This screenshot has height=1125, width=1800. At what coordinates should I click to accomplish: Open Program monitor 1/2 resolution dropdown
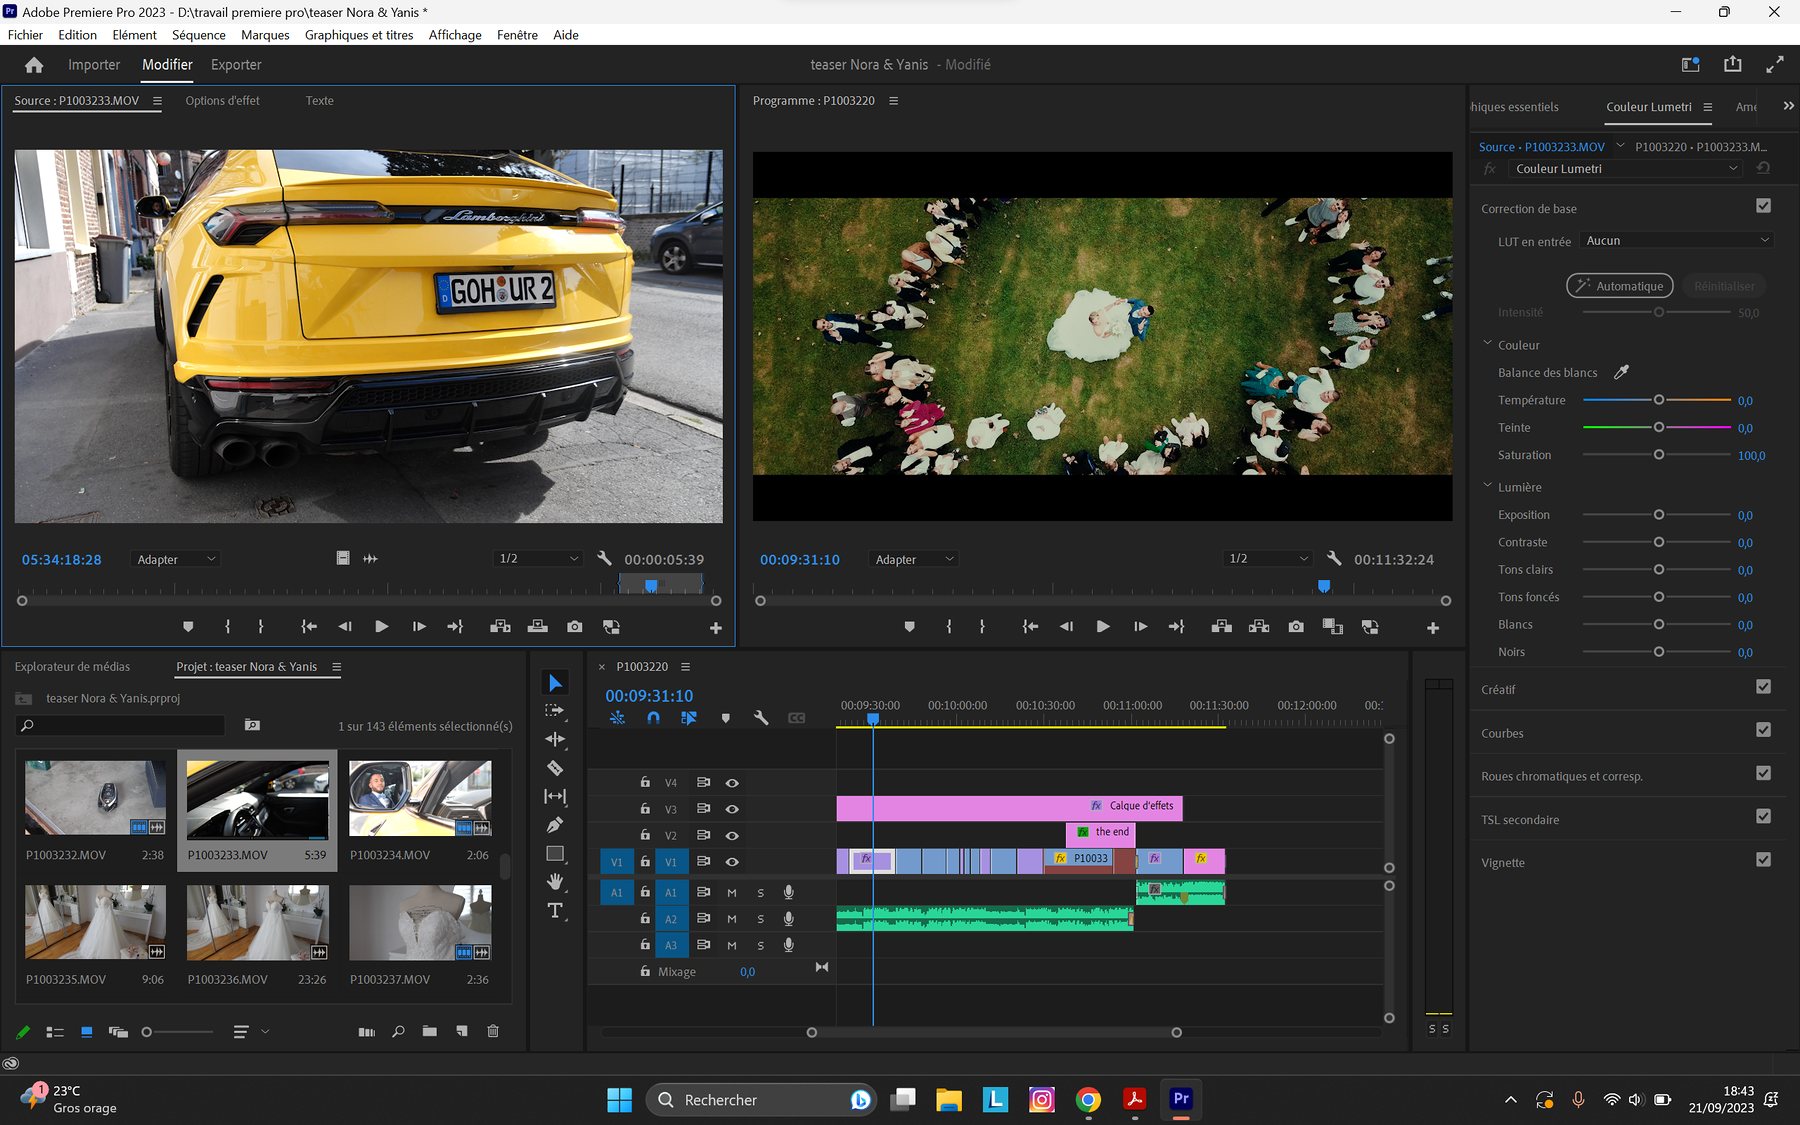tap(1267, 559)
